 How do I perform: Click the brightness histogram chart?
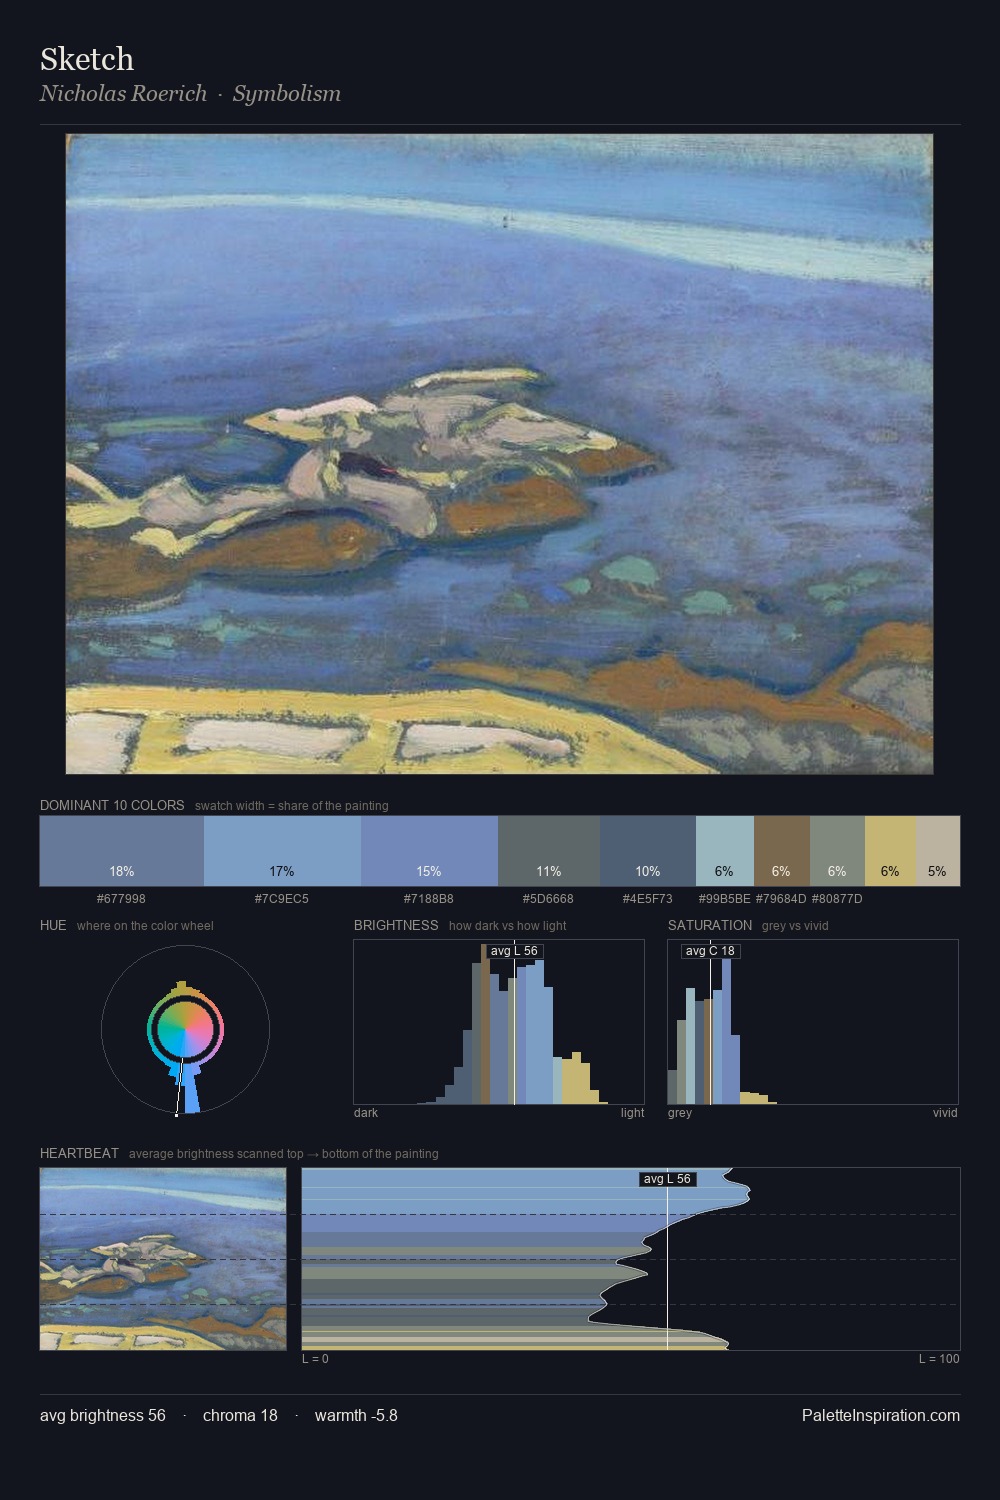coord(499,1022)
